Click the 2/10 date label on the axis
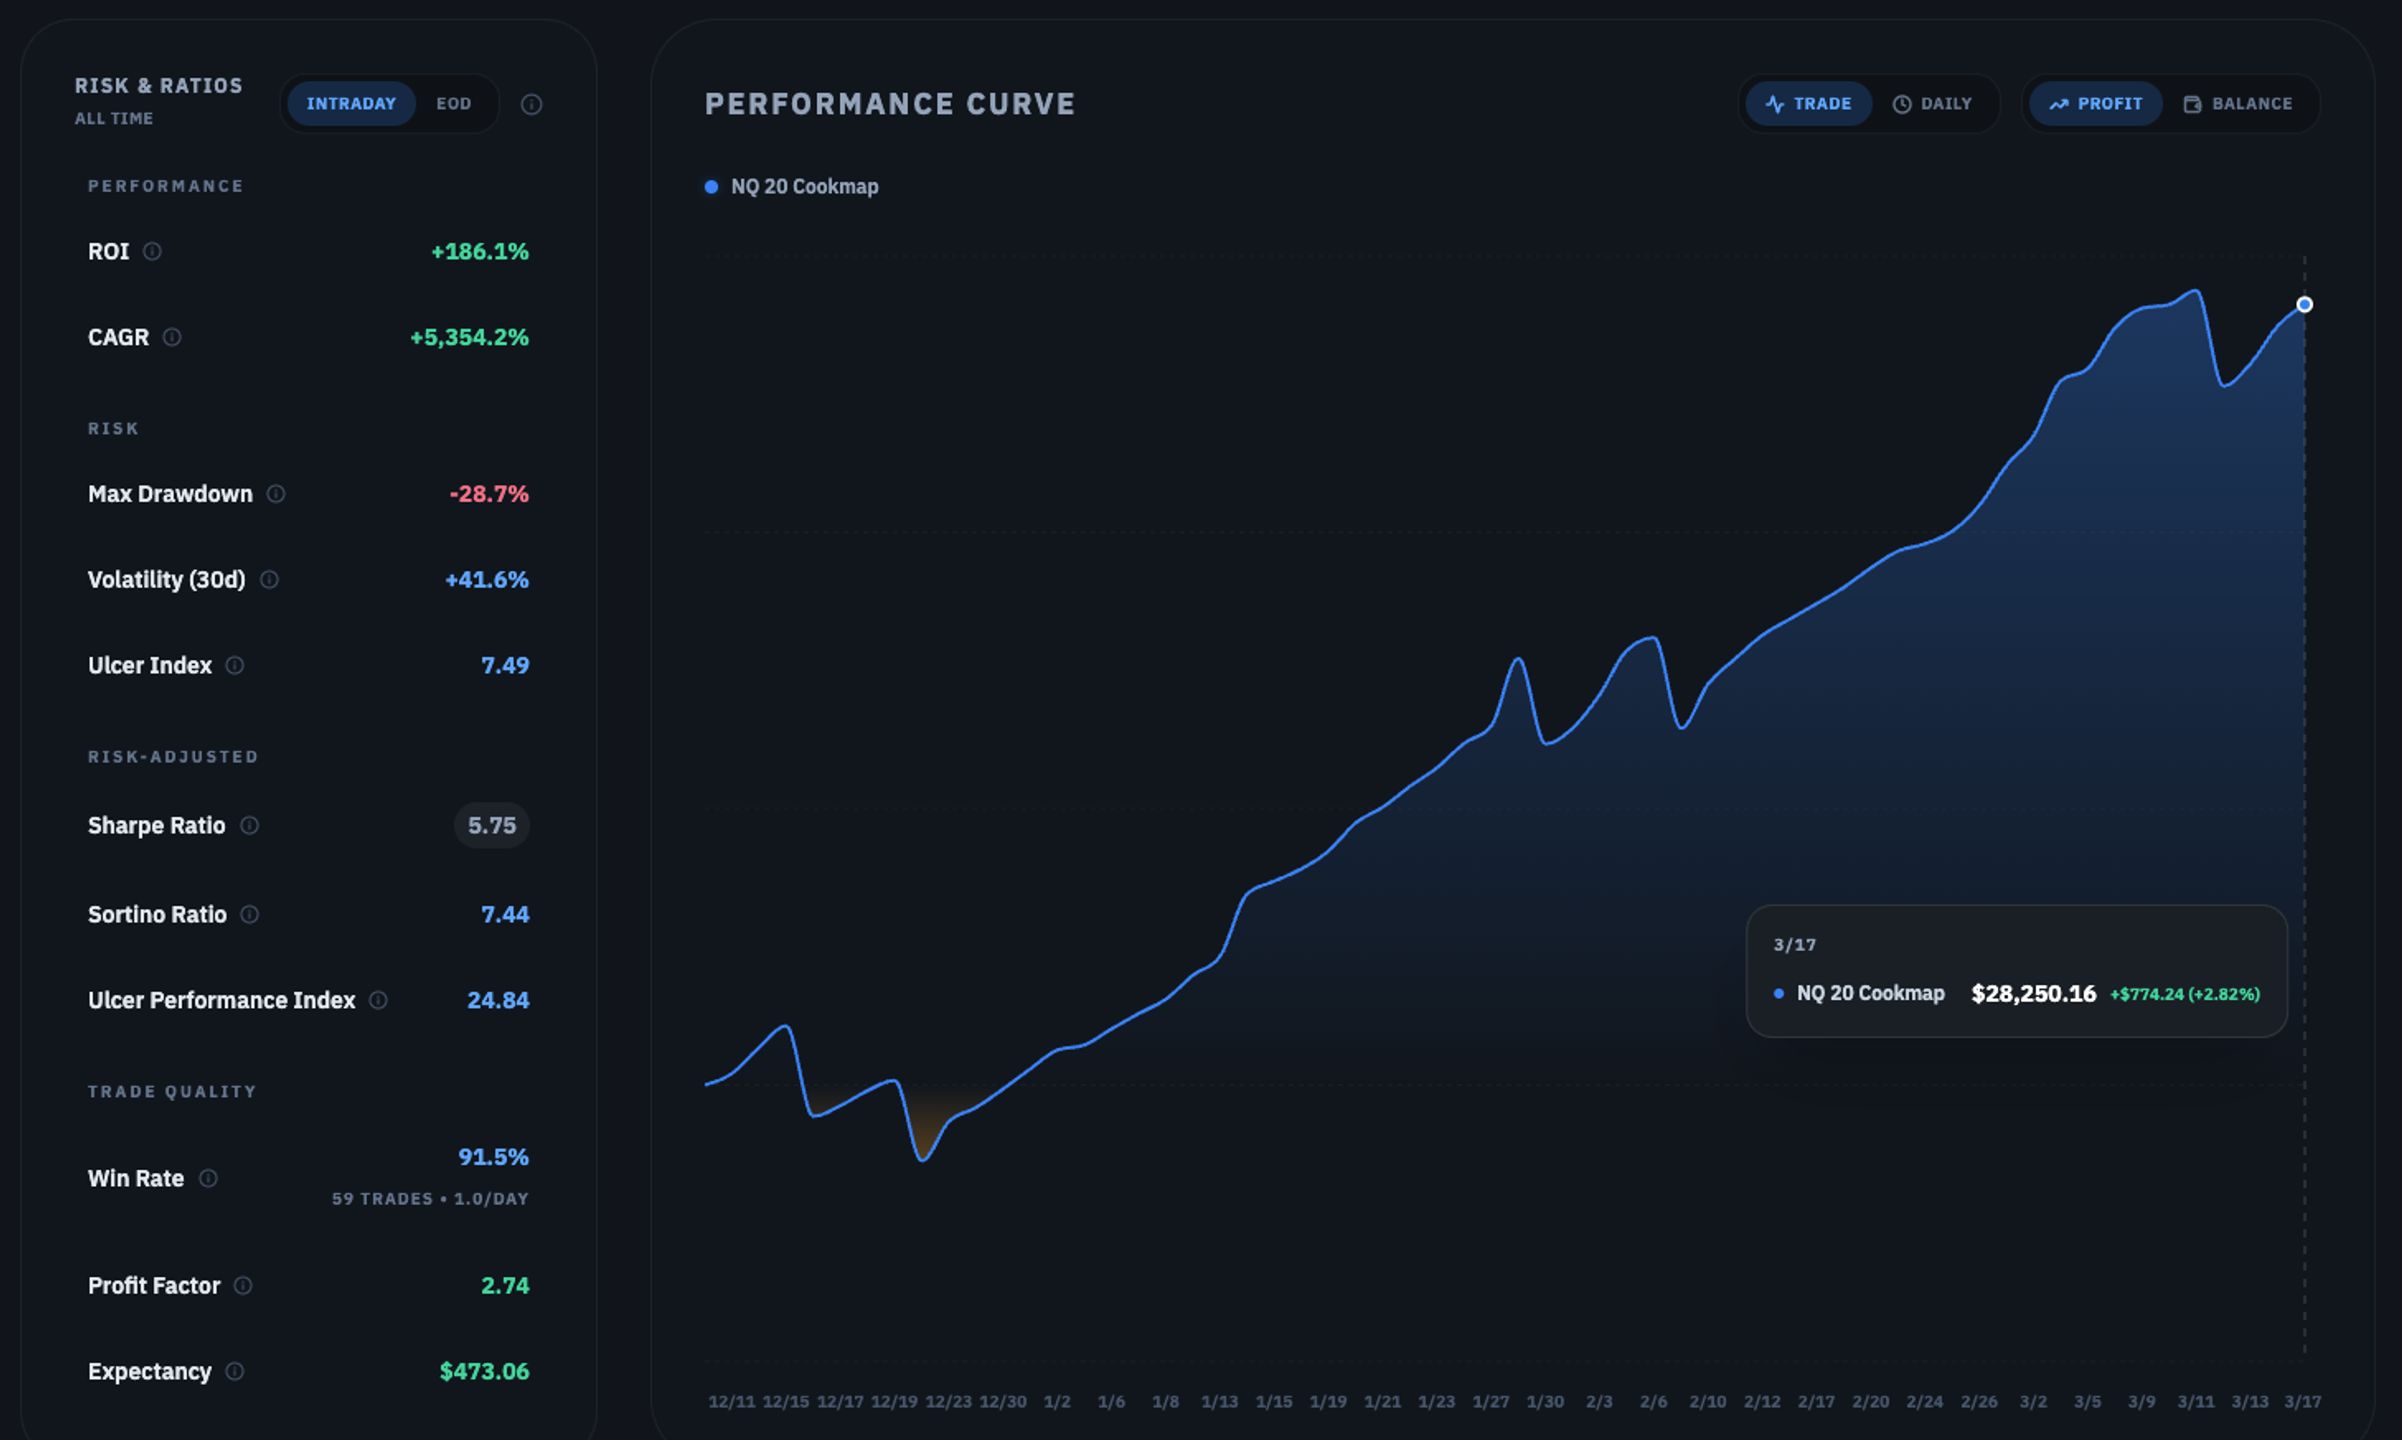 pyautogui.click(x=1708, y=1402)
